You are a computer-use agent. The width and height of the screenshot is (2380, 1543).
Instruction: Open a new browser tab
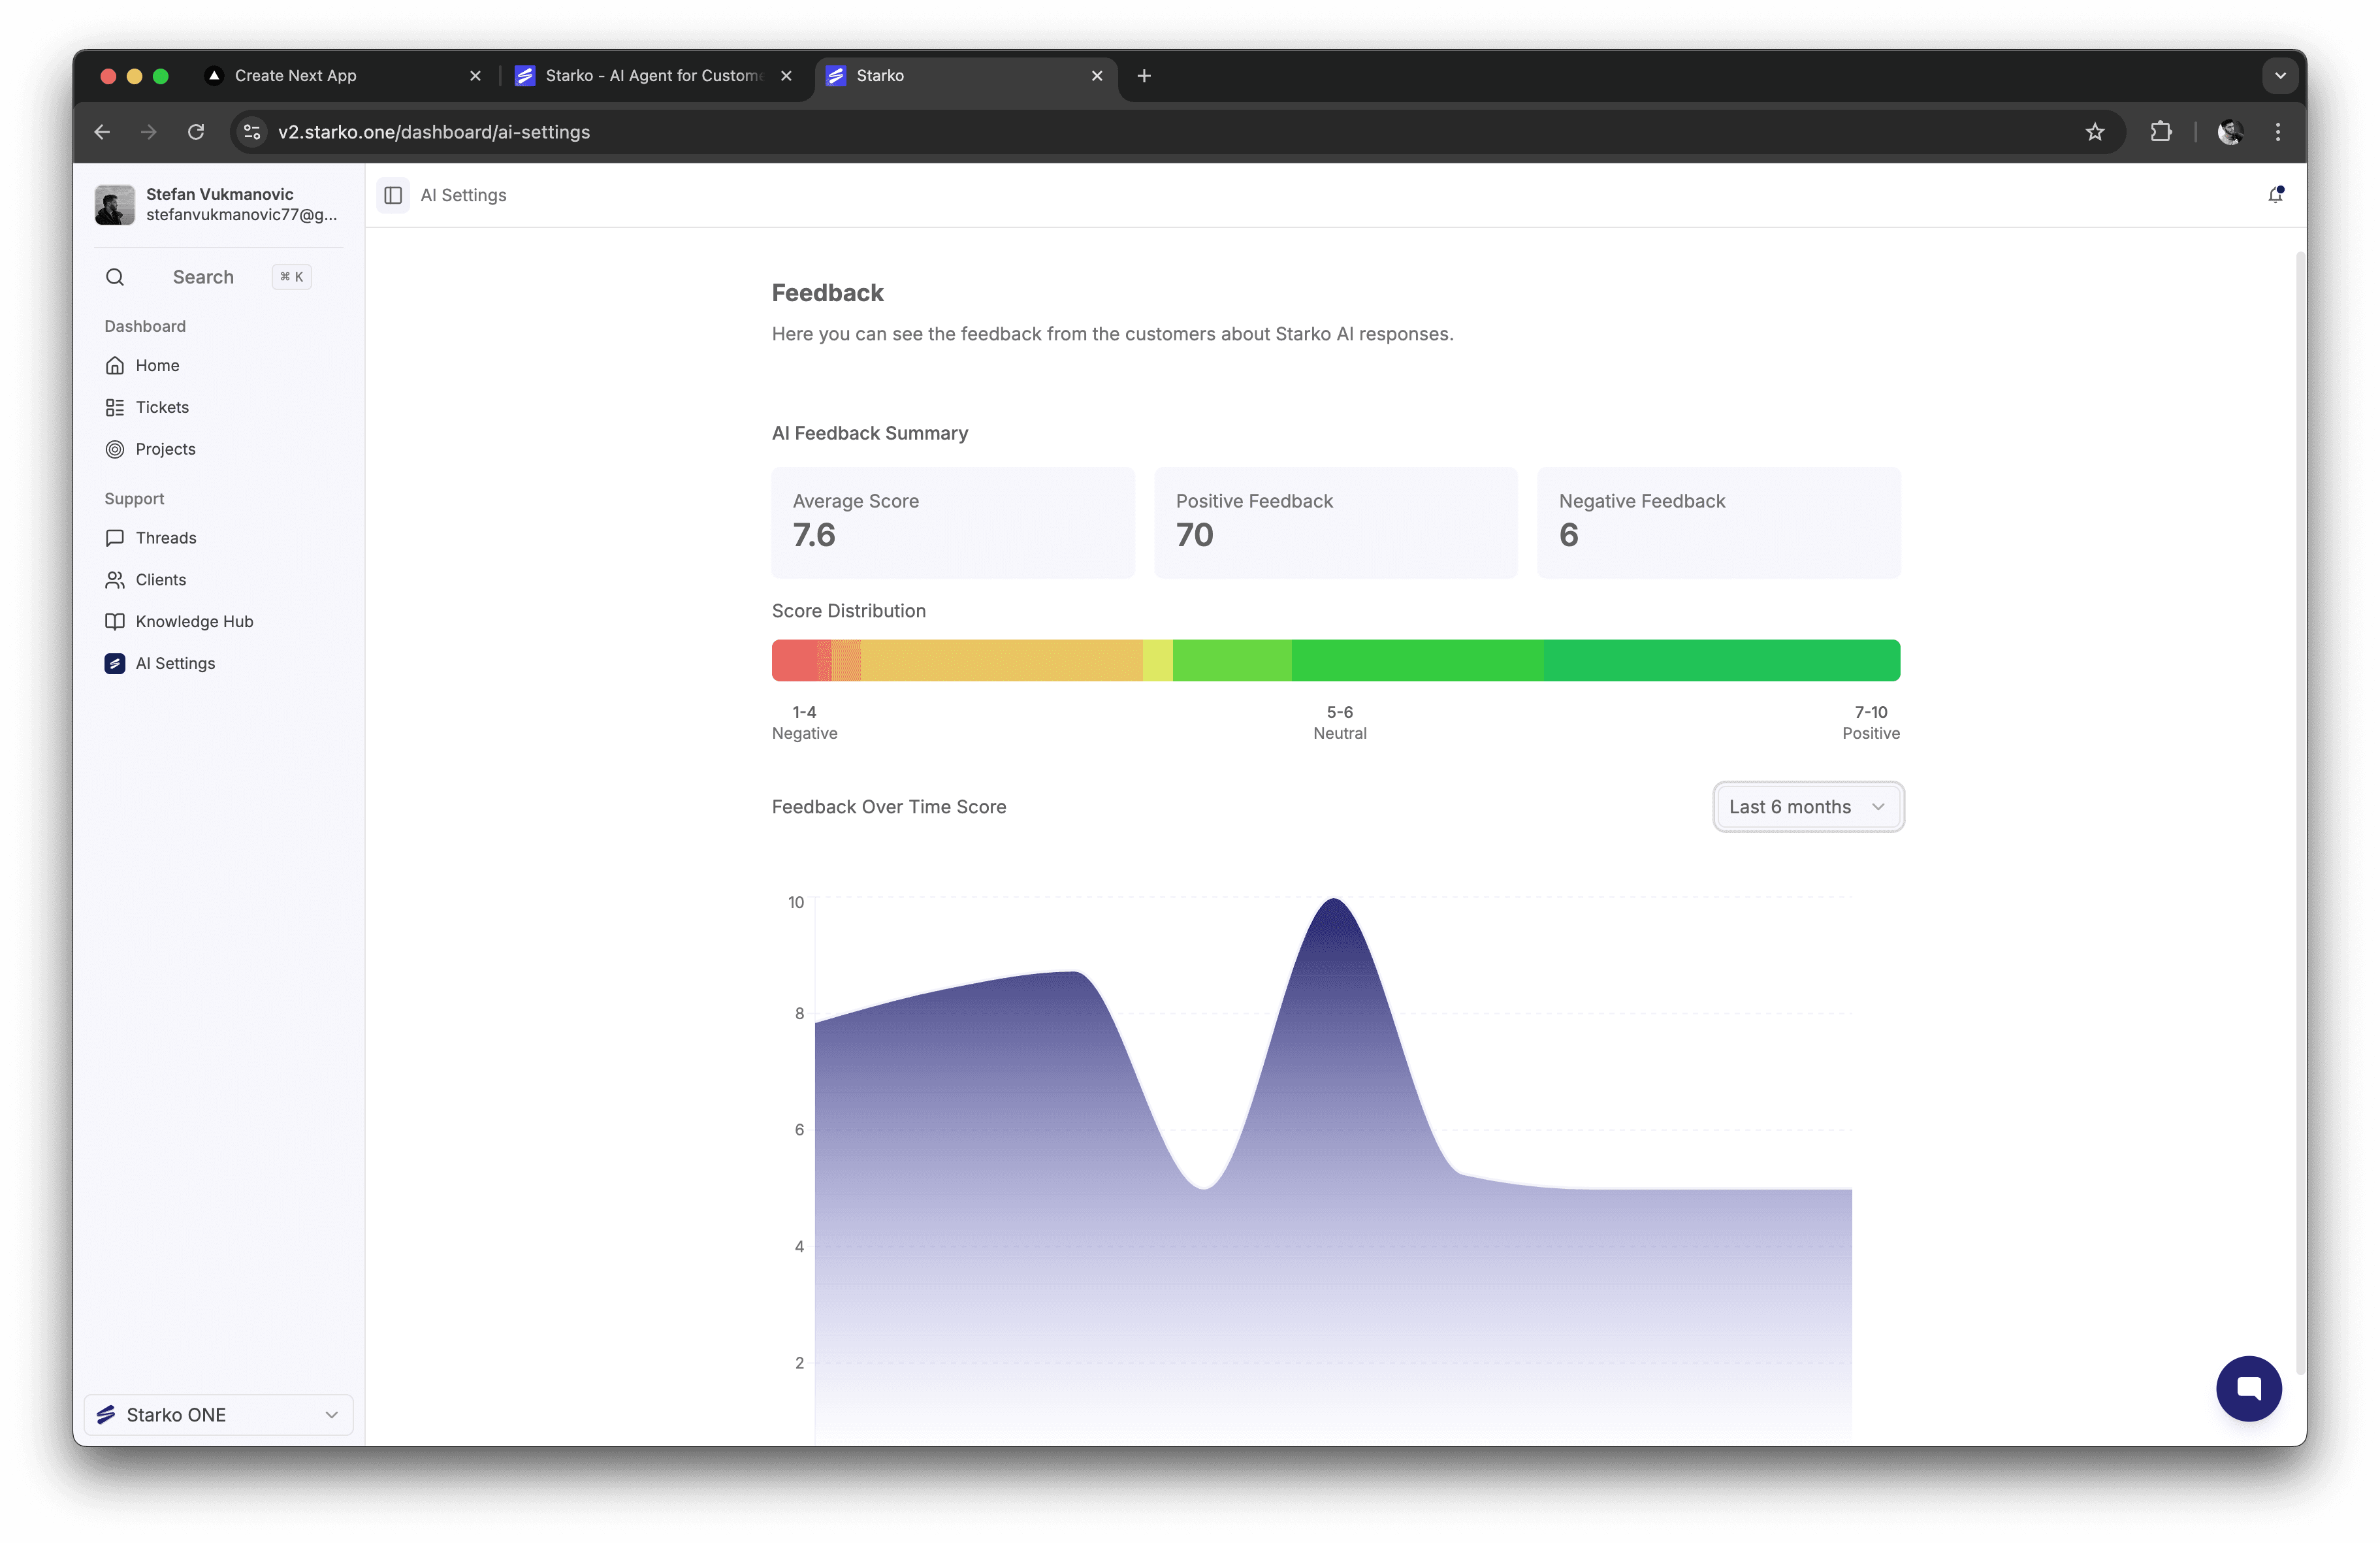tap(1144, 76)
